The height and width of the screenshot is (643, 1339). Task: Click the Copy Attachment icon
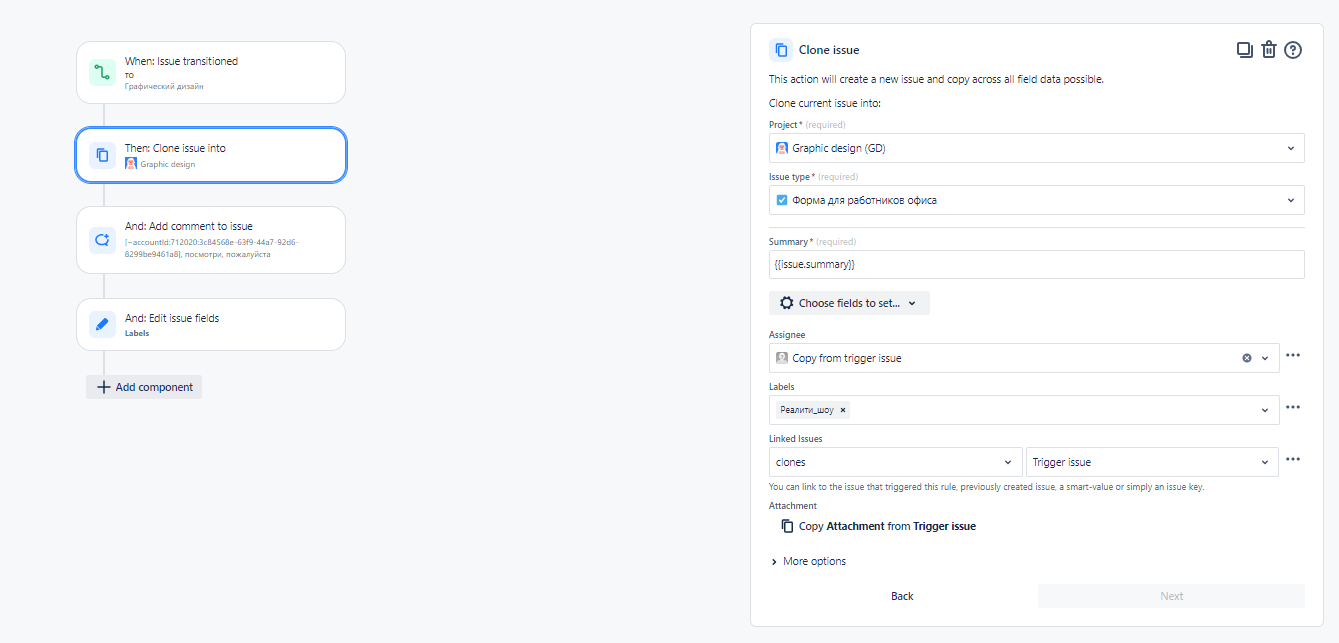(x=787, y=526)
